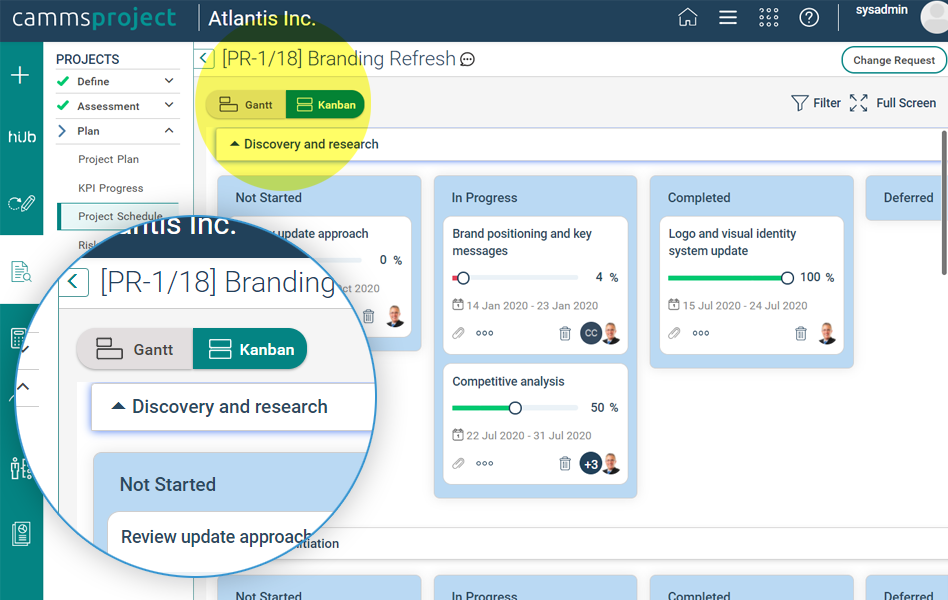Adjust Logo and visual identity progress slider handle
Image resolution: width=948 pixels, height=600 pixels.
[787, 278]
